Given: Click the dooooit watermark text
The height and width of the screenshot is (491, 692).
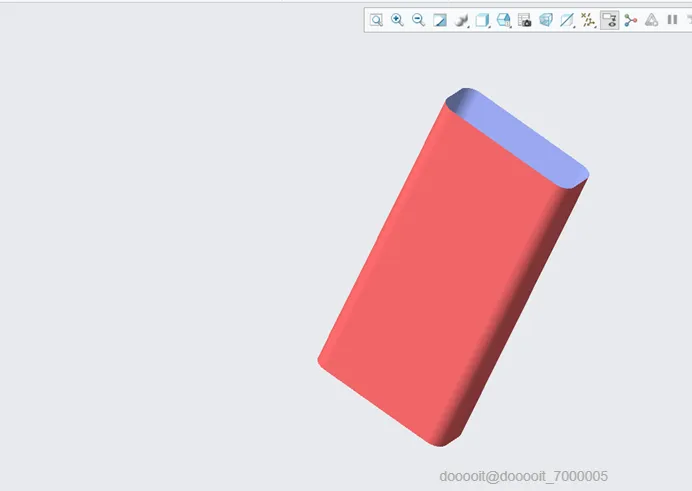Looking at the screenshot, I should [523, 476].
